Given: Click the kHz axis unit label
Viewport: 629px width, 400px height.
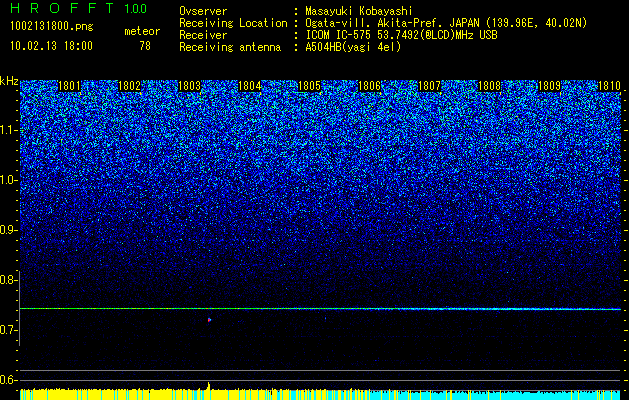Looking at the screenshot, I should [x=9, y=81].
